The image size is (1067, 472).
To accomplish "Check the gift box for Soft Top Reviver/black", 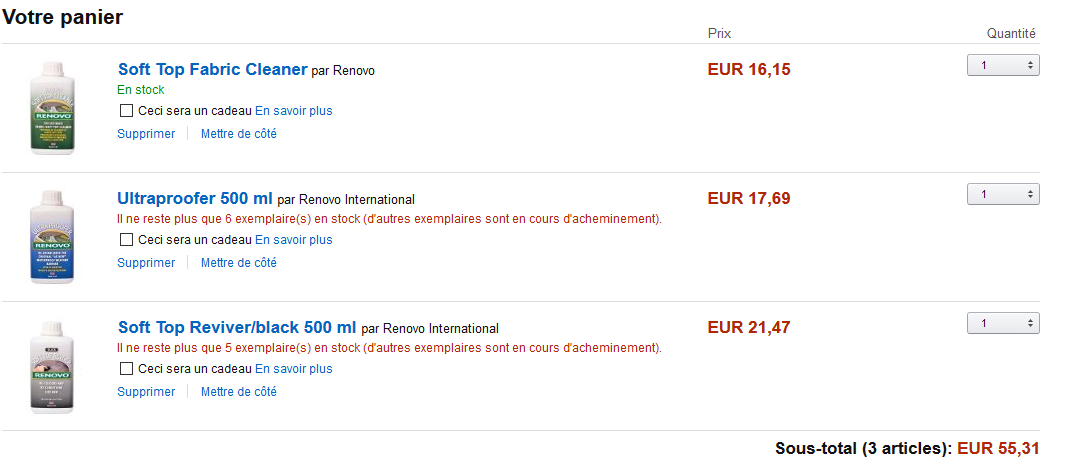I will point(126,369).
